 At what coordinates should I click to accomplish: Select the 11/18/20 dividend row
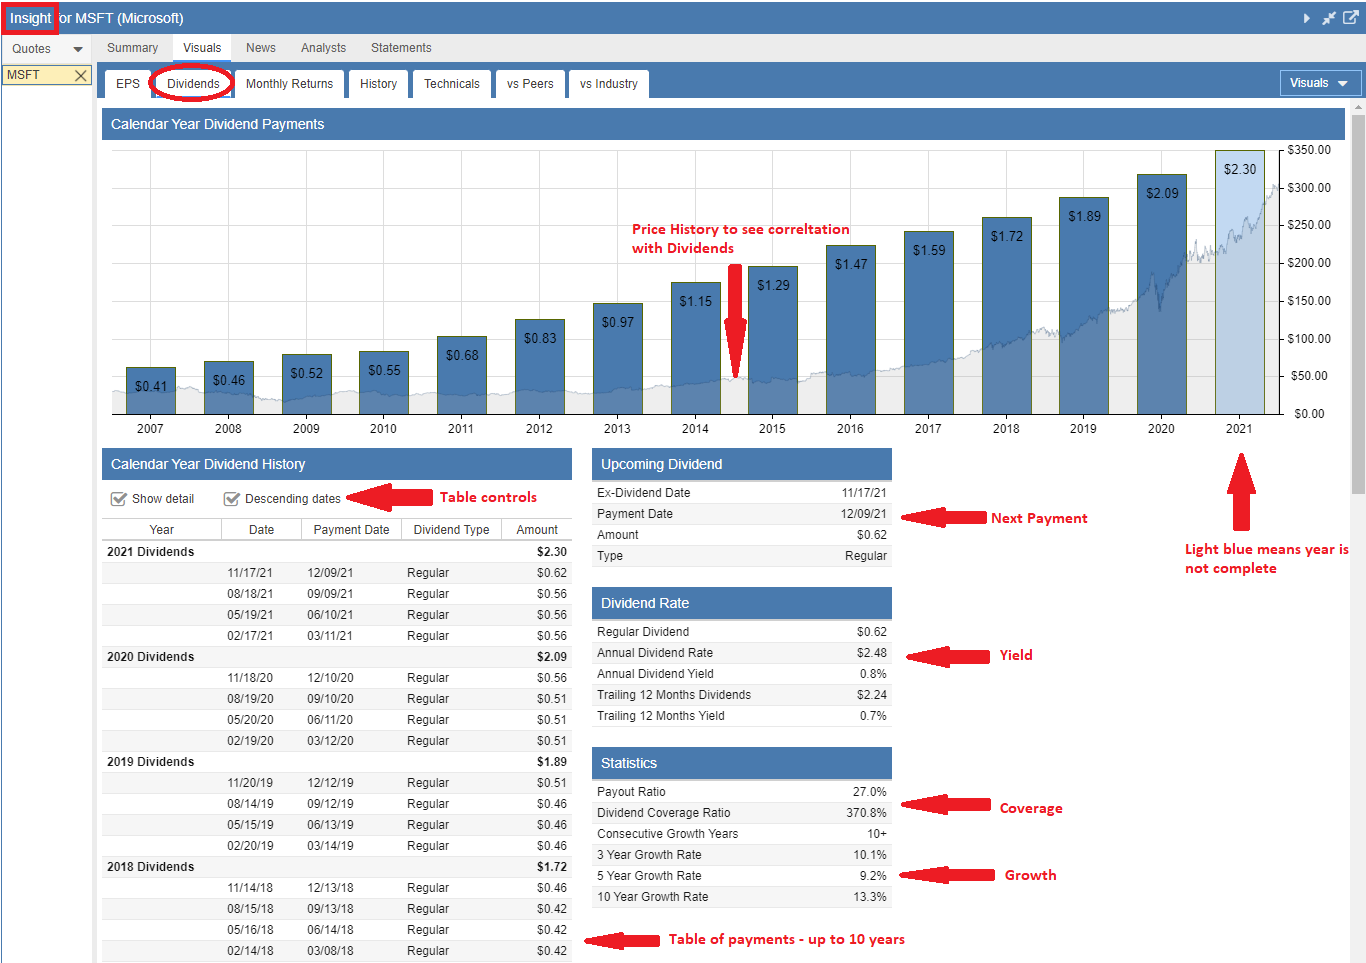[337, 678]
